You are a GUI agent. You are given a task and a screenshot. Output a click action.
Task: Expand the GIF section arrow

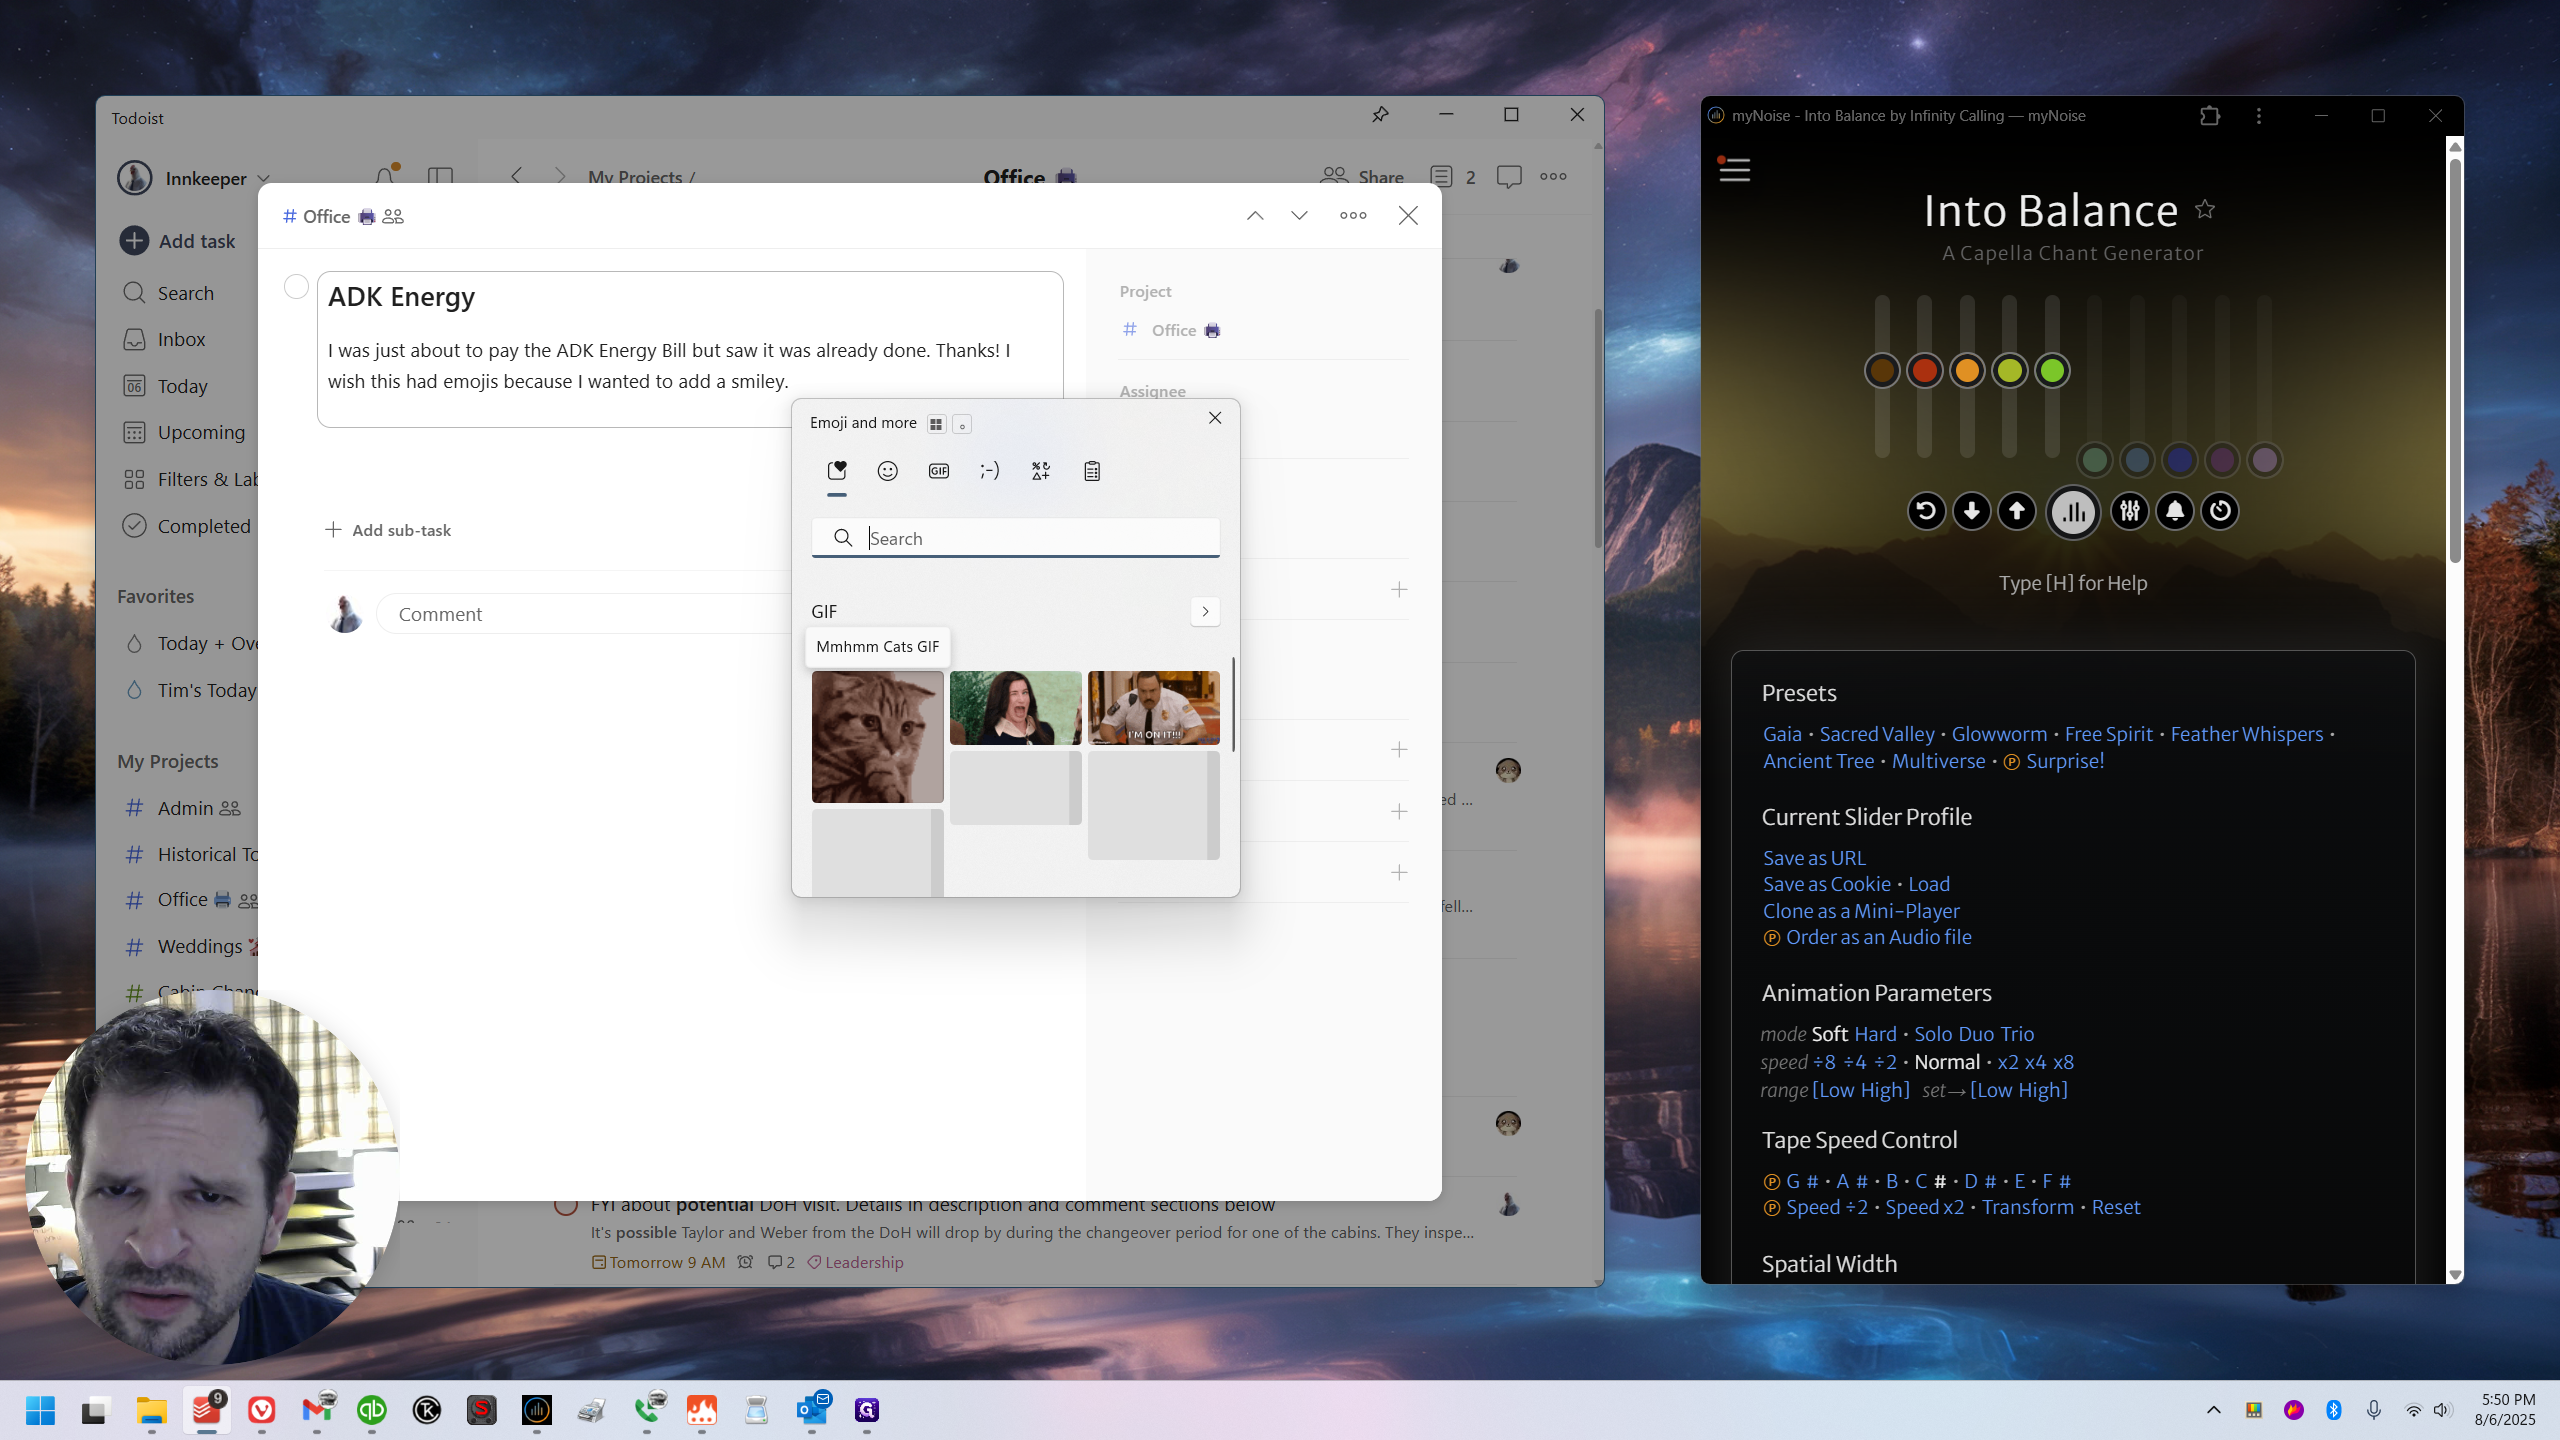click(x=1205, y=611)
